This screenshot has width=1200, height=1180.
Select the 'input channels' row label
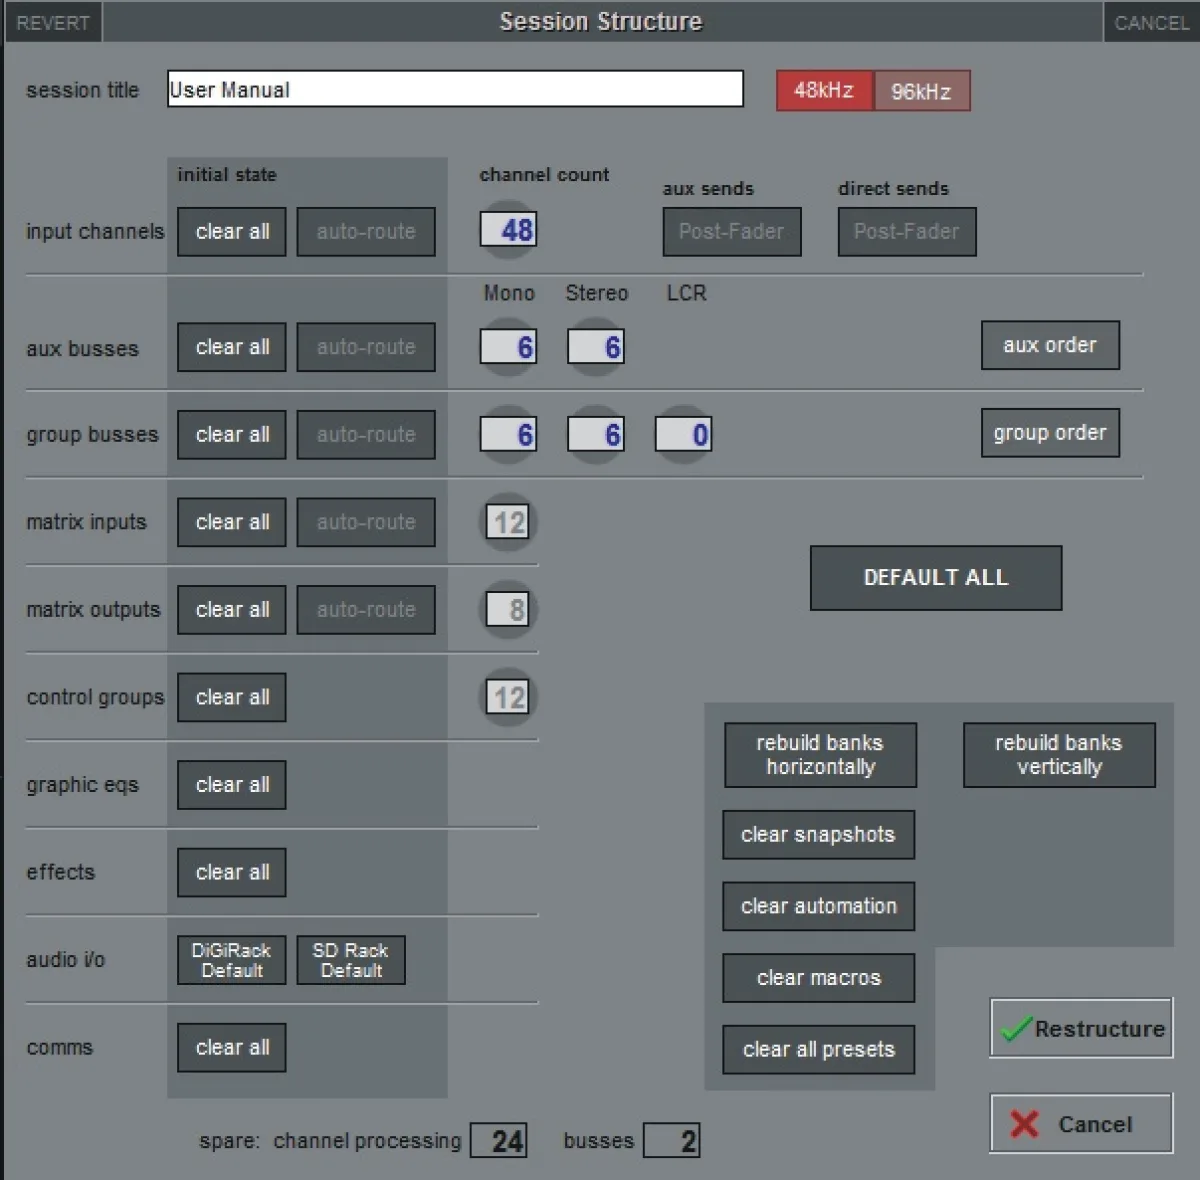coord(95,232)
